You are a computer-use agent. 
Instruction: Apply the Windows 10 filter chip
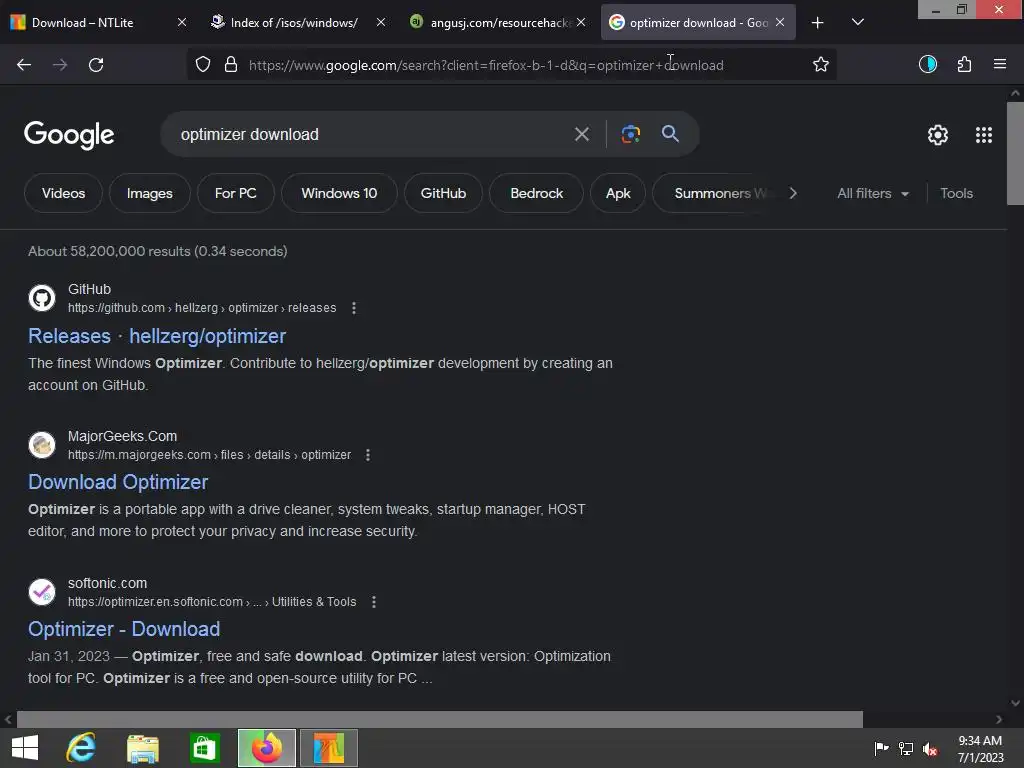click(x=339, y=193)
